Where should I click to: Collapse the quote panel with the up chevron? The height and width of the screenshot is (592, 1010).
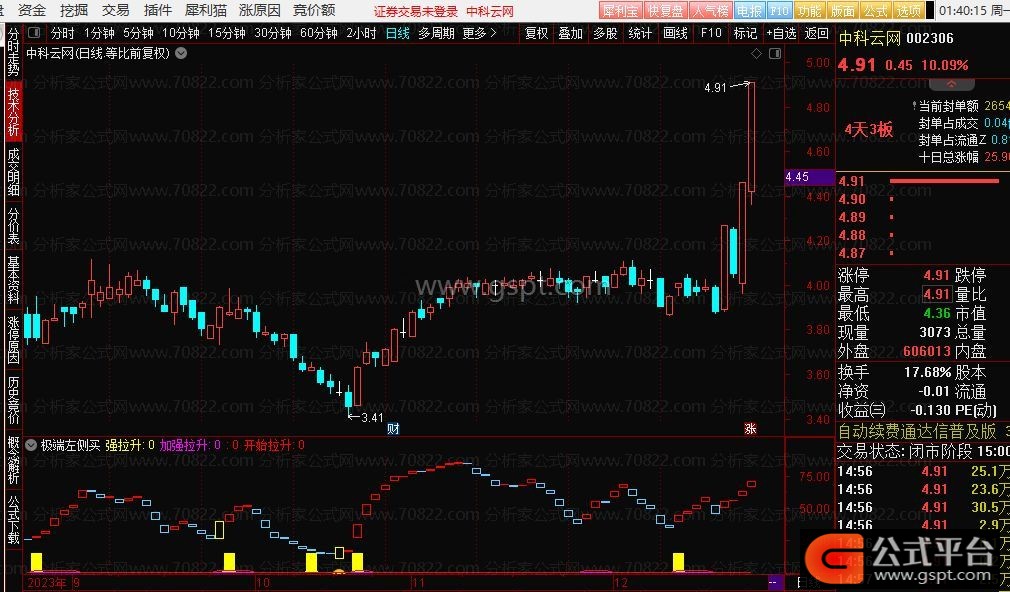tap(951, 84)
